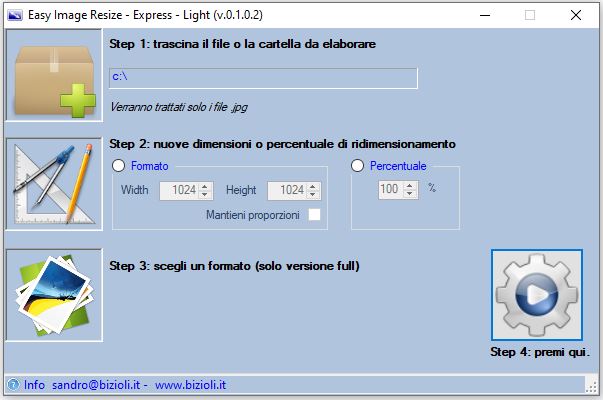
Task: Increase Height with the up arrow
Action: pyautogui.click(x=313, y=187)
